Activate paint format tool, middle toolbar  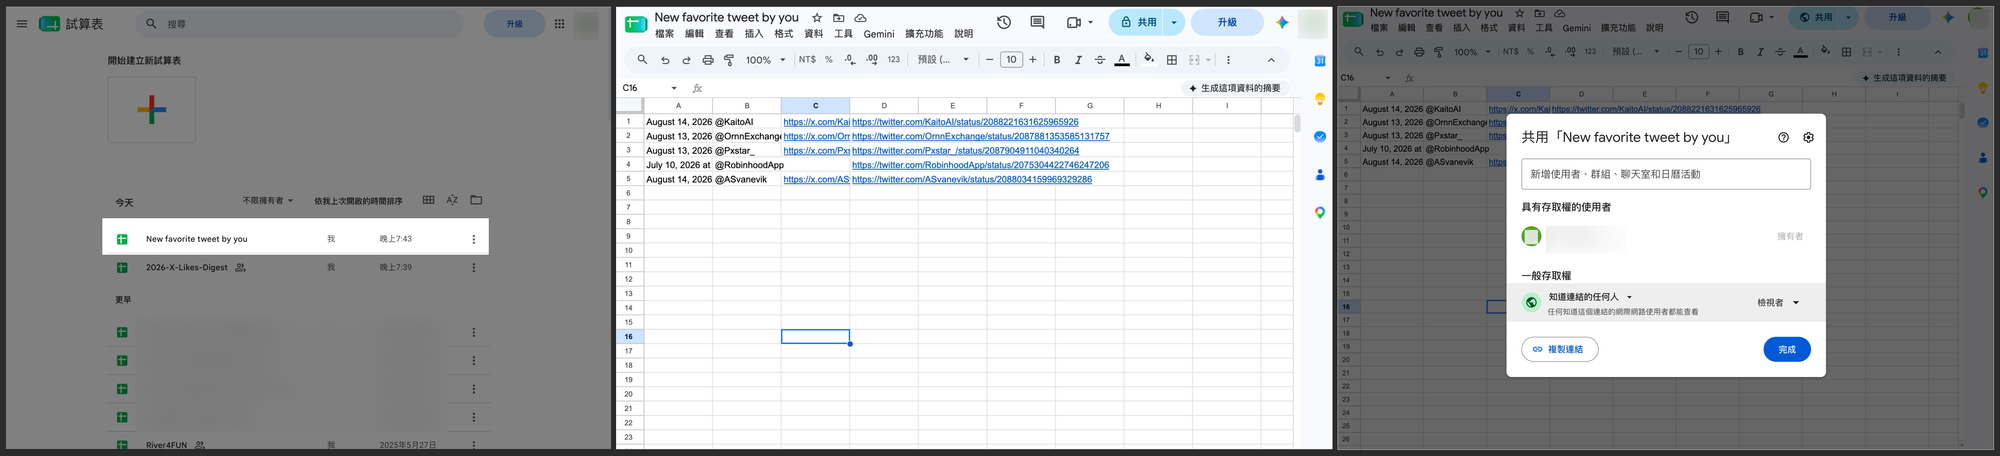(x=729, y=60)
